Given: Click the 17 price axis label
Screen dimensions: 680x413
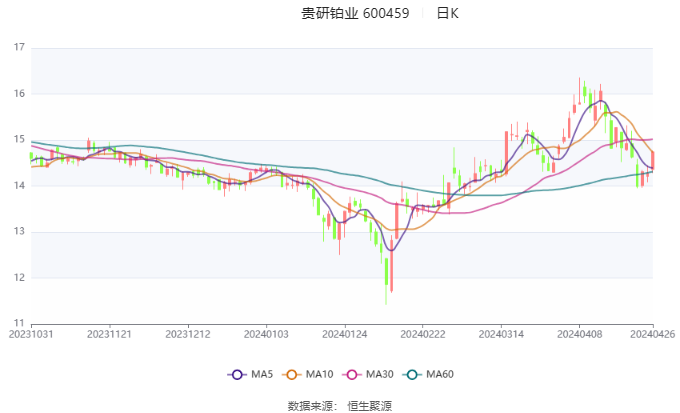Looking at the screenshot, I should click(19, 47).
